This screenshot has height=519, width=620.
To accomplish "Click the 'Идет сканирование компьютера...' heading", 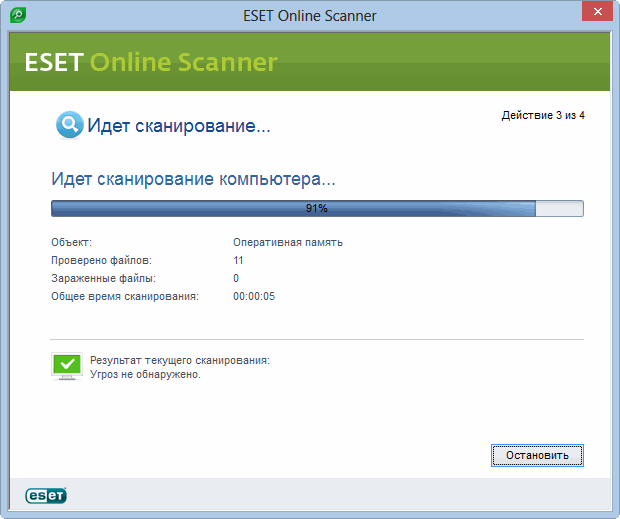I will click(193, 179).
